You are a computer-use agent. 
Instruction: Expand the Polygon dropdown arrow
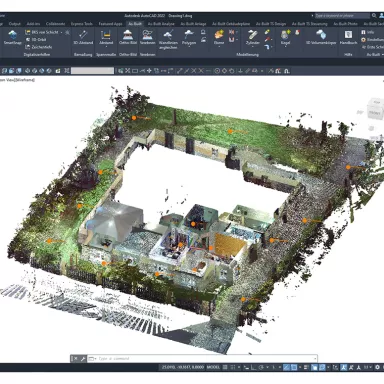[x=189, y=47]
